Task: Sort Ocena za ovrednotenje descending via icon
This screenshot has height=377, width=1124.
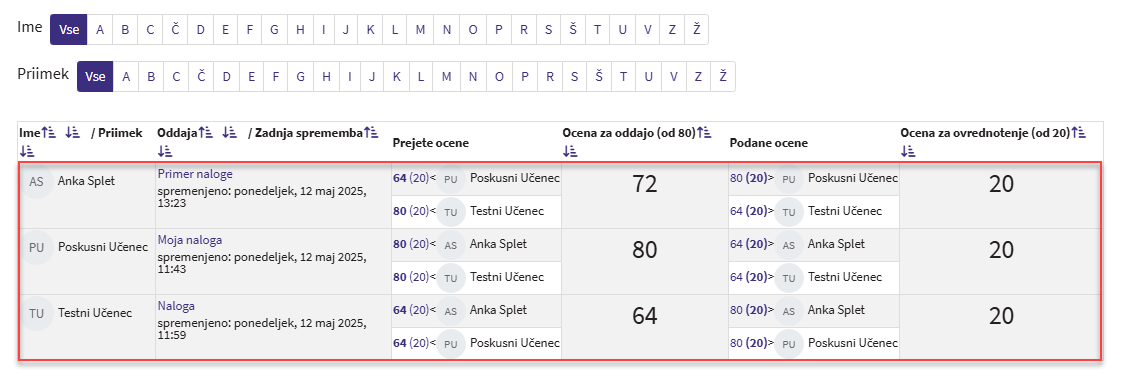Action: click(908, 151)
